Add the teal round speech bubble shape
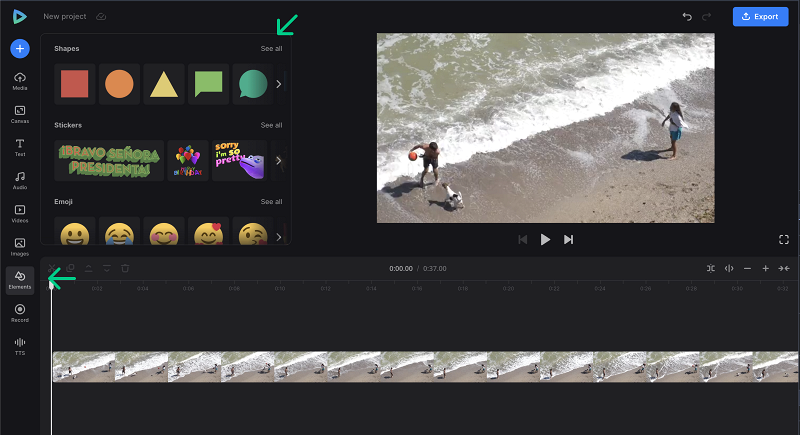 pos(253,84)
